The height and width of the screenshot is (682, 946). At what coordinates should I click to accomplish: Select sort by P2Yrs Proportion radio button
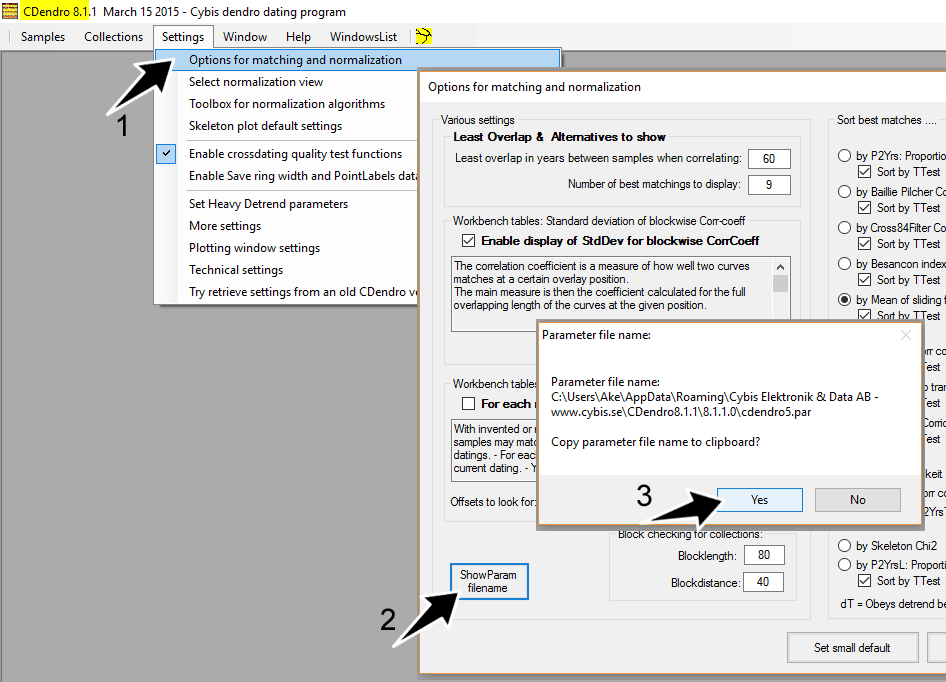coord(845,156)
